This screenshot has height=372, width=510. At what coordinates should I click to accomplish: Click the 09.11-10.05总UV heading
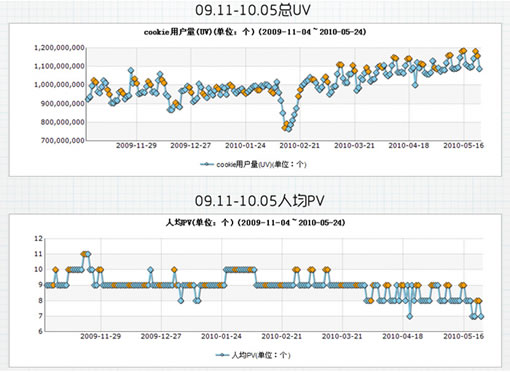click(253, 10)
